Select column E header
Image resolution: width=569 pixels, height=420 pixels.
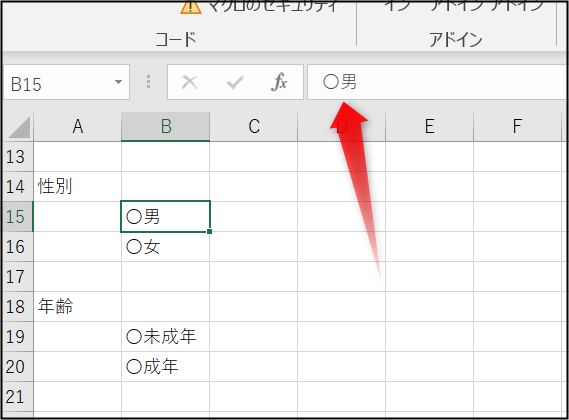430,127
